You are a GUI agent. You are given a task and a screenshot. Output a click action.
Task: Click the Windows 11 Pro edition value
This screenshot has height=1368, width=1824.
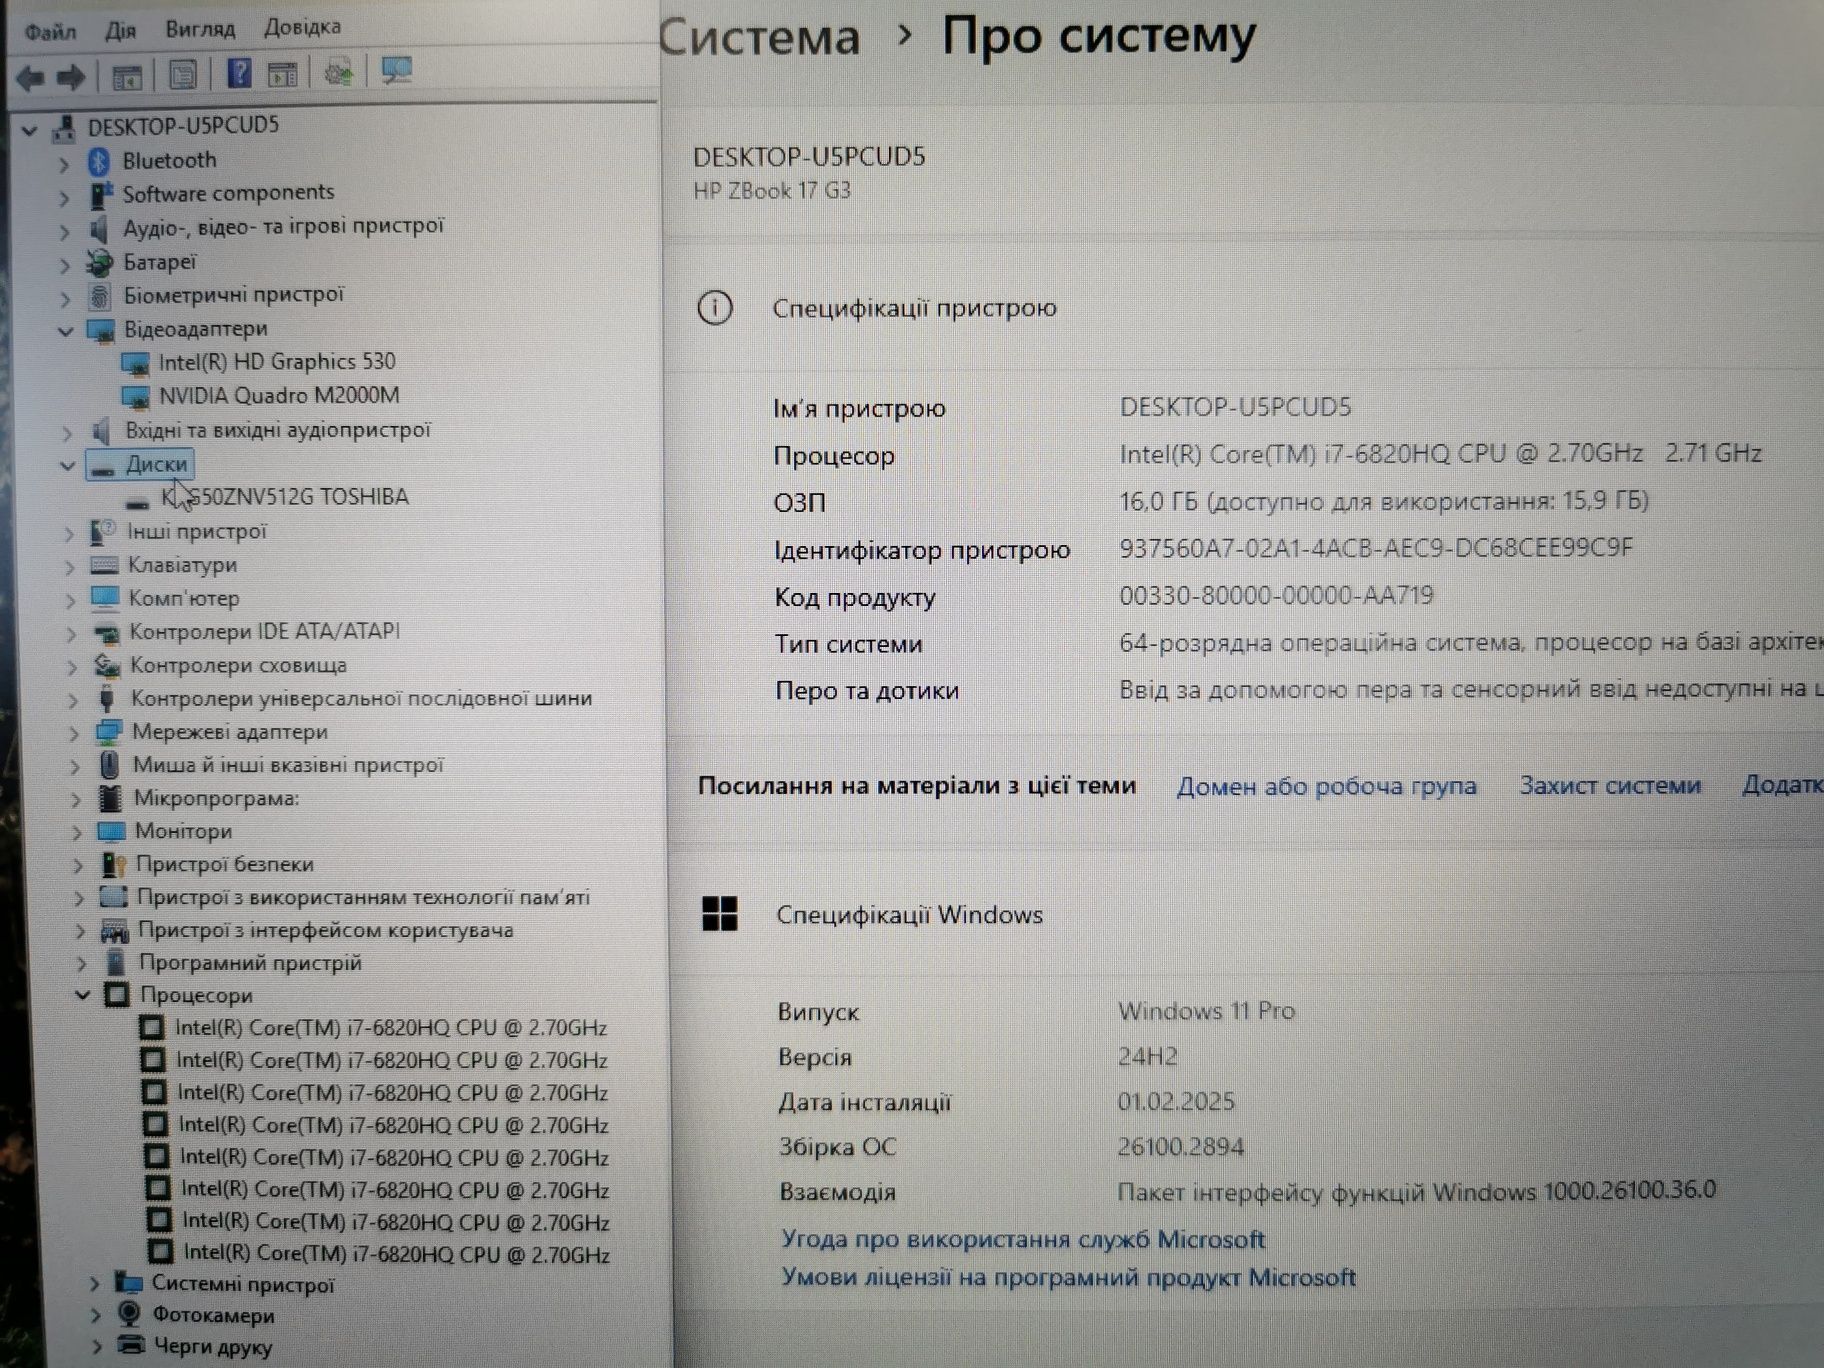1206,1011
